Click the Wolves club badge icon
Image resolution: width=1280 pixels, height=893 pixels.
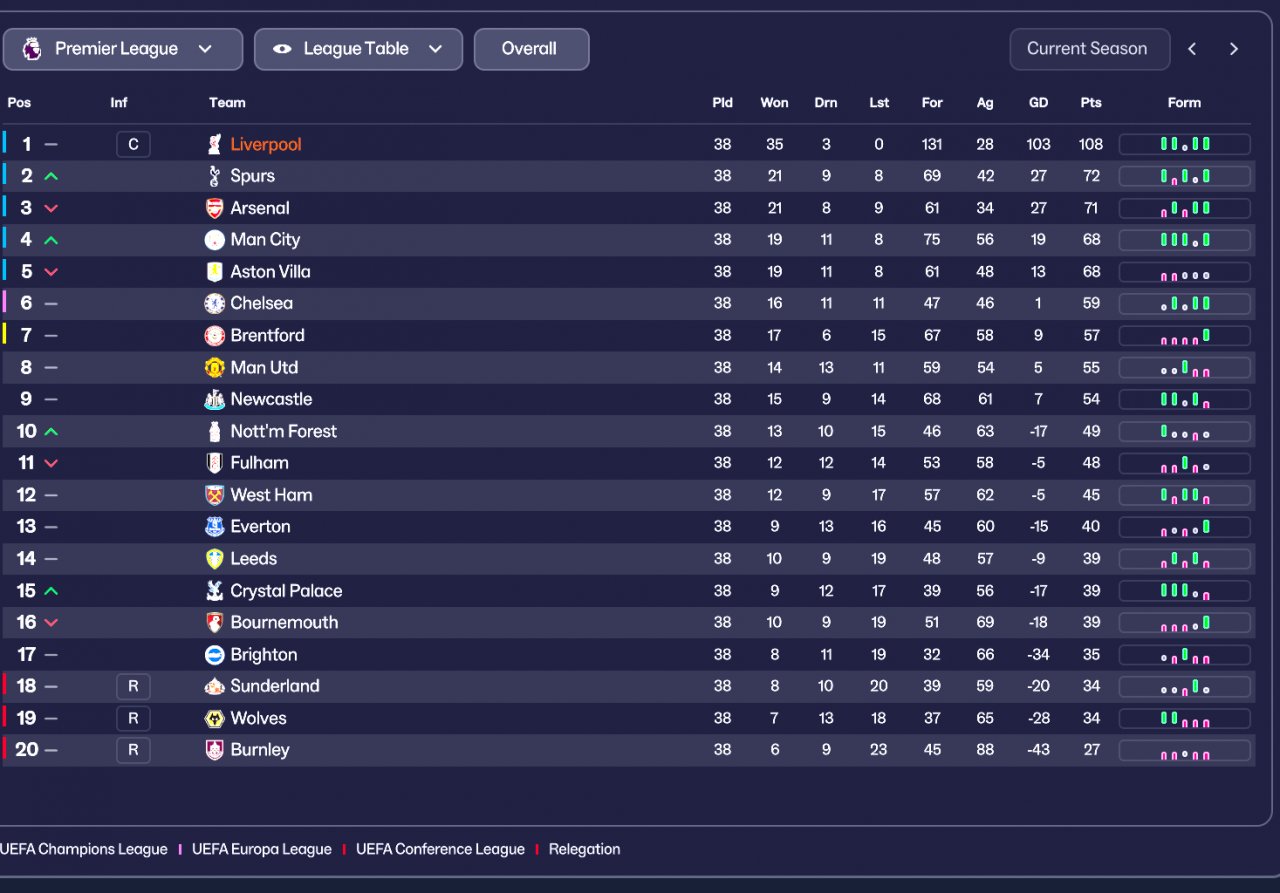pos(214,718)
